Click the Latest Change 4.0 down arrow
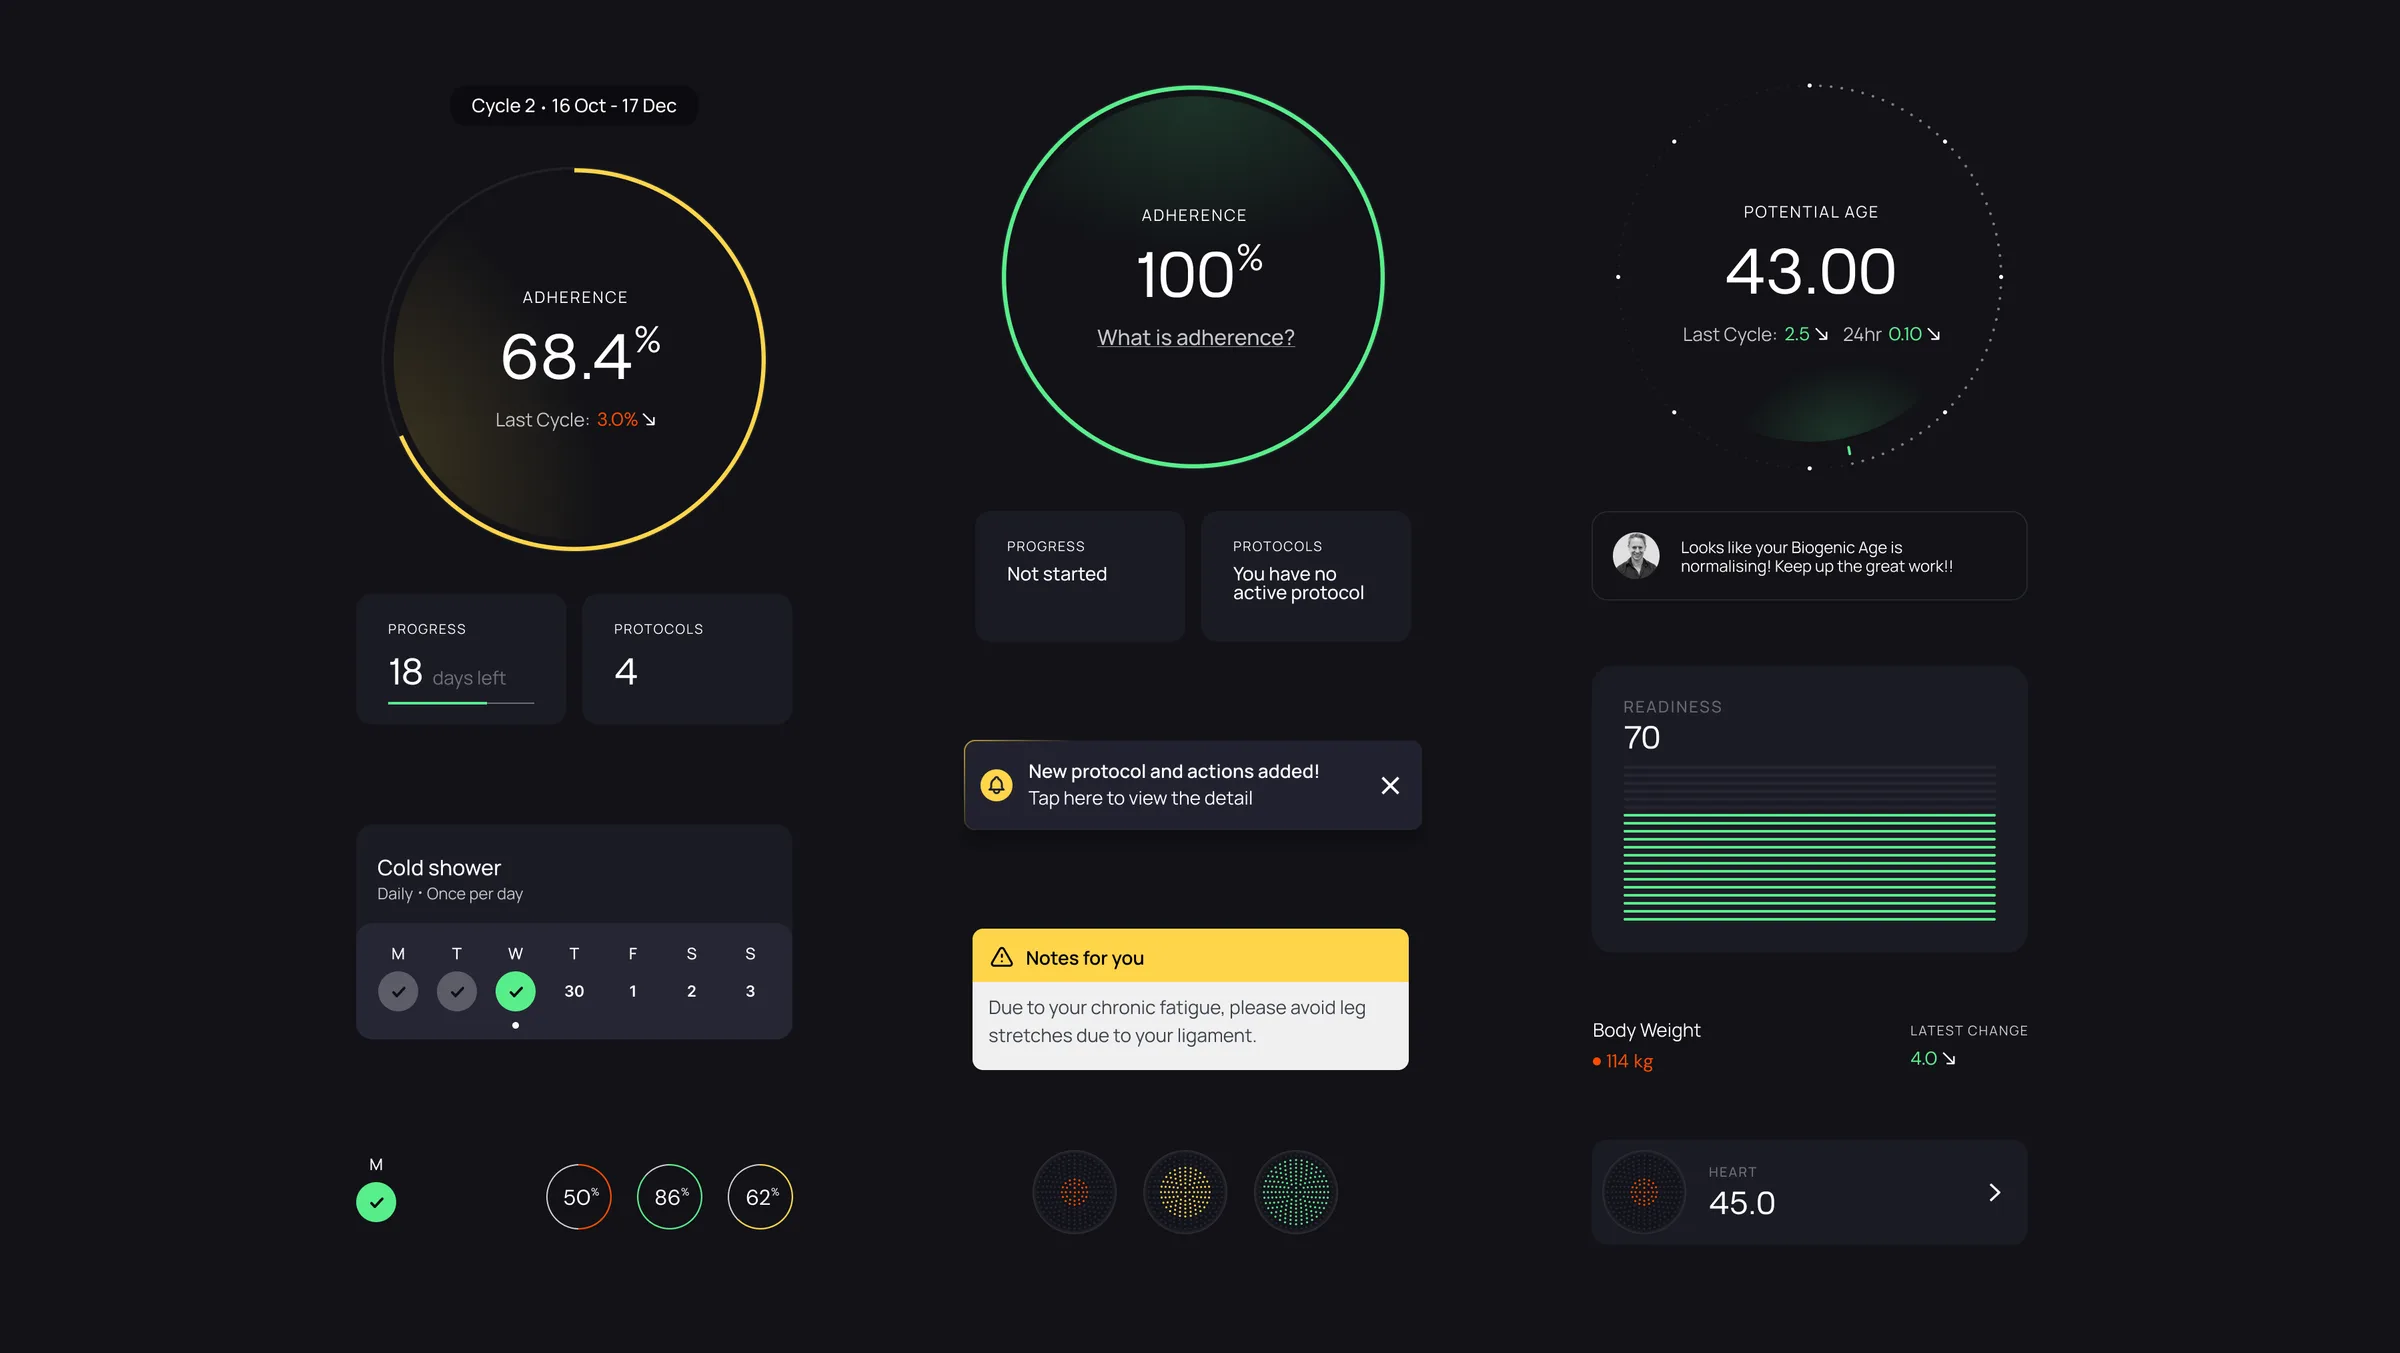 click(x=1949, y=1059)
